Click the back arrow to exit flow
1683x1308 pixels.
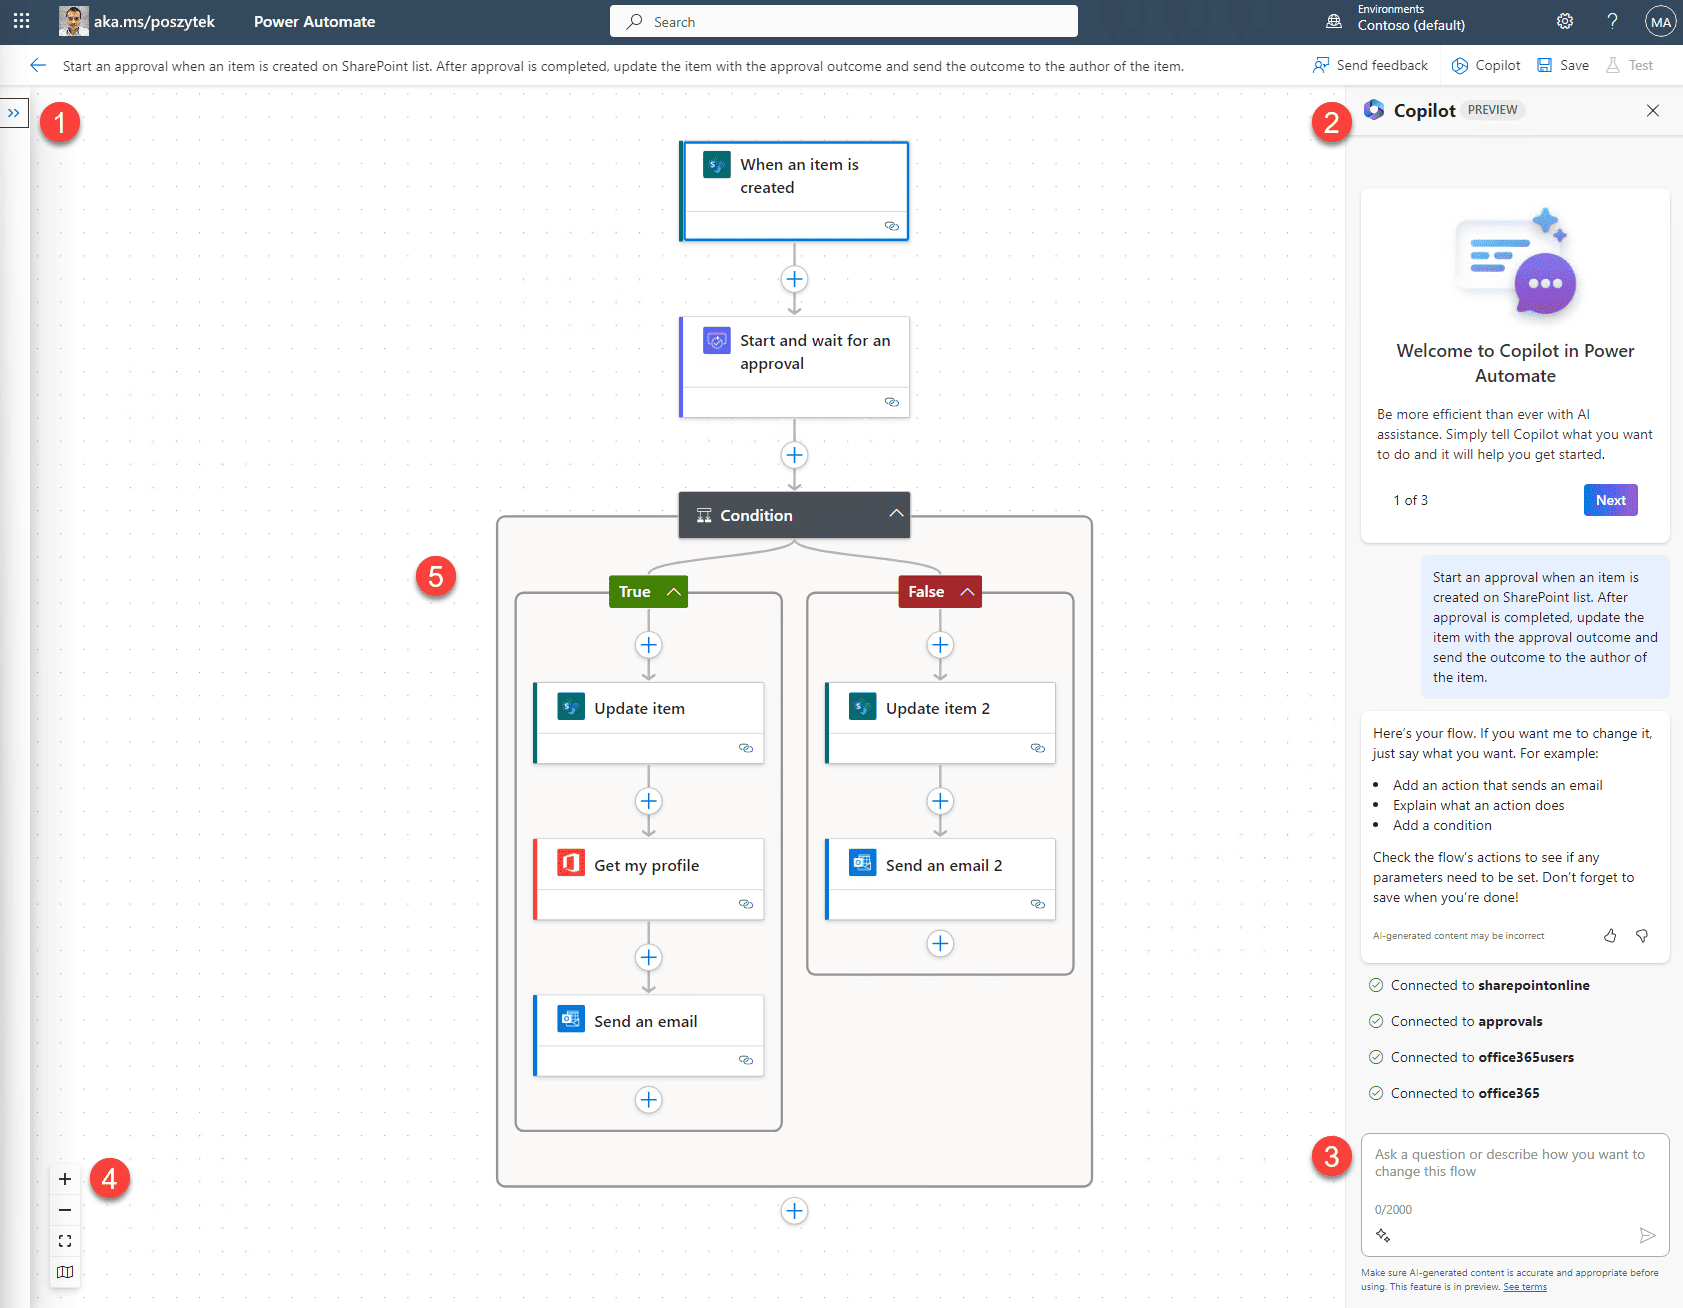[38, 66]
